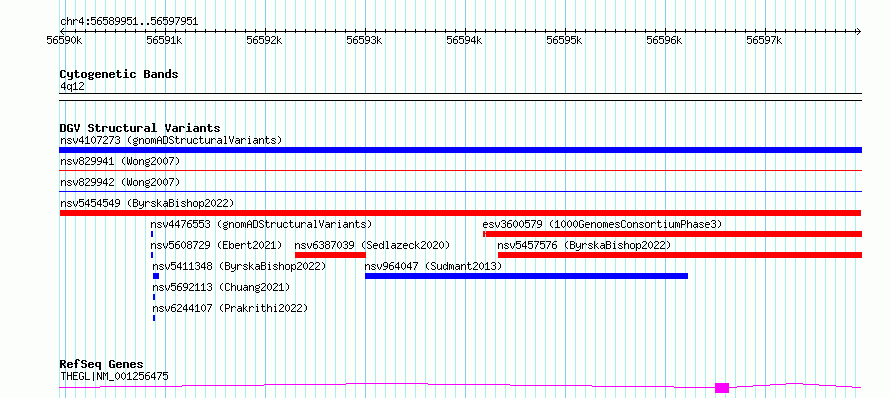Click the Cytogenetic Bands track heading
Viewport: 890px width, 398px height.
click(x=119, y=74)
